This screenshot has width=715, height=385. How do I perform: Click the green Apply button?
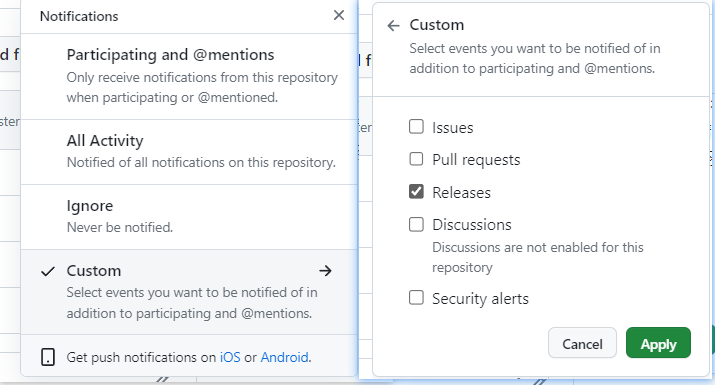click(658, 343)
